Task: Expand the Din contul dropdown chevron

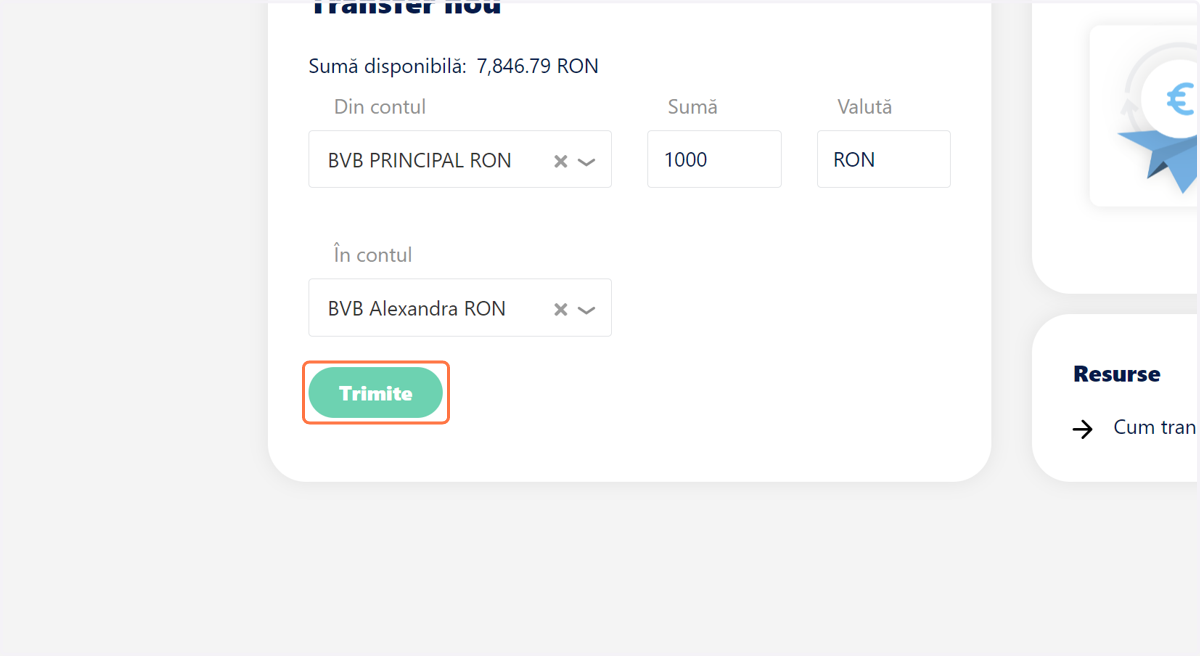Action: (587, 162)
